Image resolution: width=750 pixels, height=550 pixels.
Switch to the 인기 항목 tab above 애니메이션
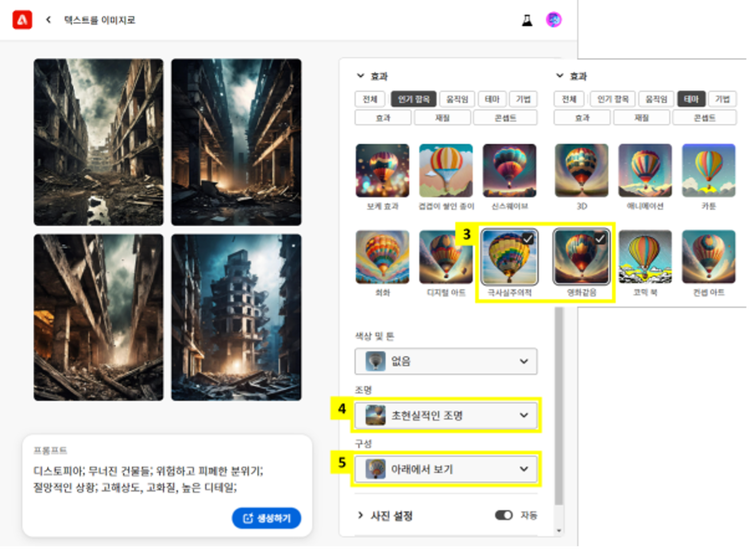pyautogui.click(x=612, y=99)
